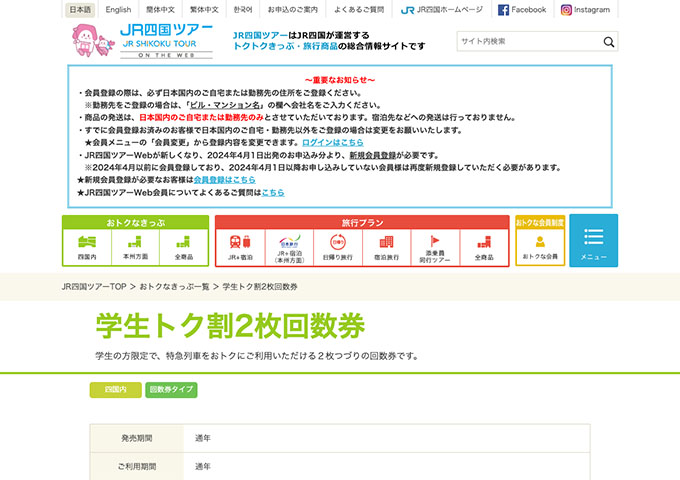Viewport: 680px width, 480px height.
Task: Open the 添乗員同行ツアー flag icon
Action: (435, 248)
